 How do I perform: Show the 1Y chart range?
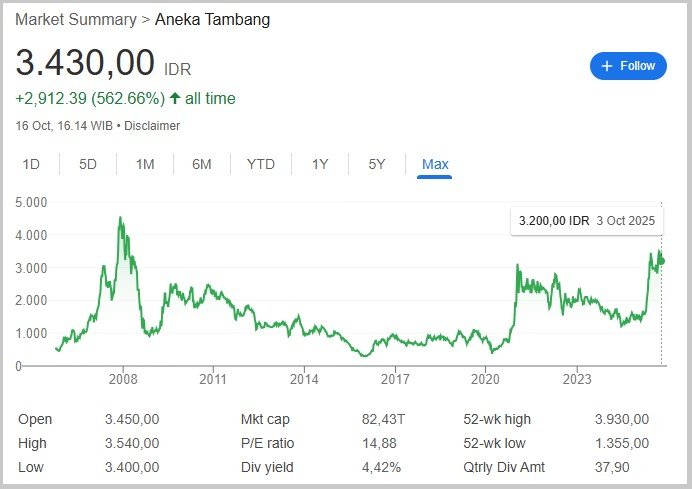coord(320,164)
